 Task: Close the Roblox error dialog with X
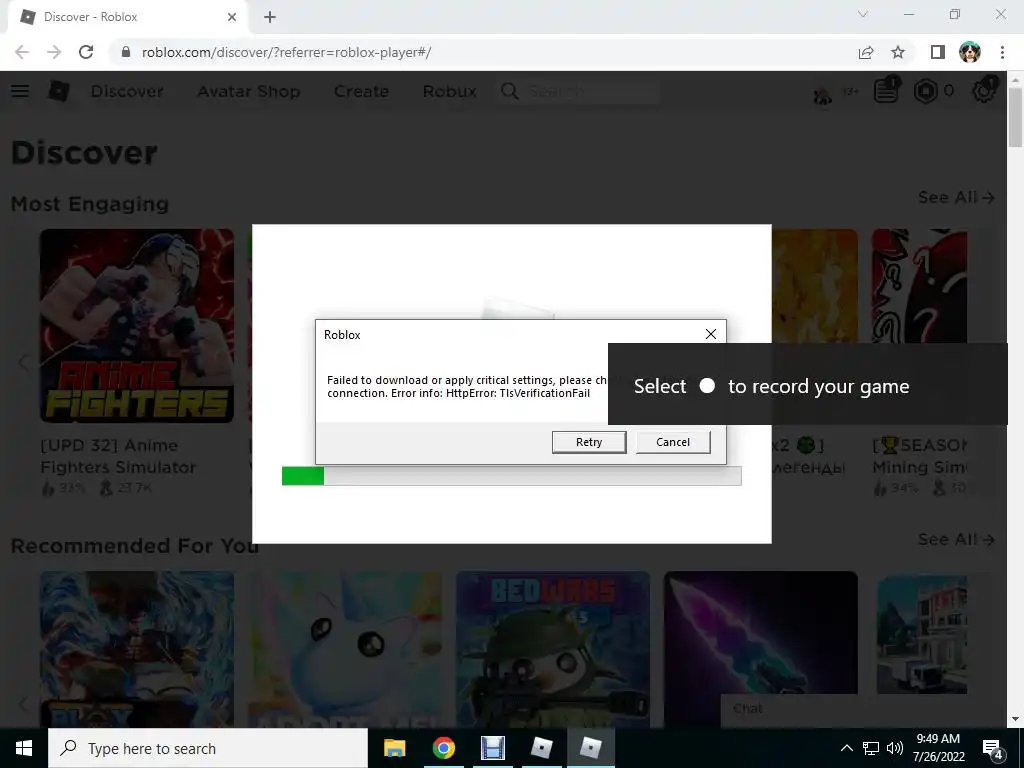(x=711, y=334)
